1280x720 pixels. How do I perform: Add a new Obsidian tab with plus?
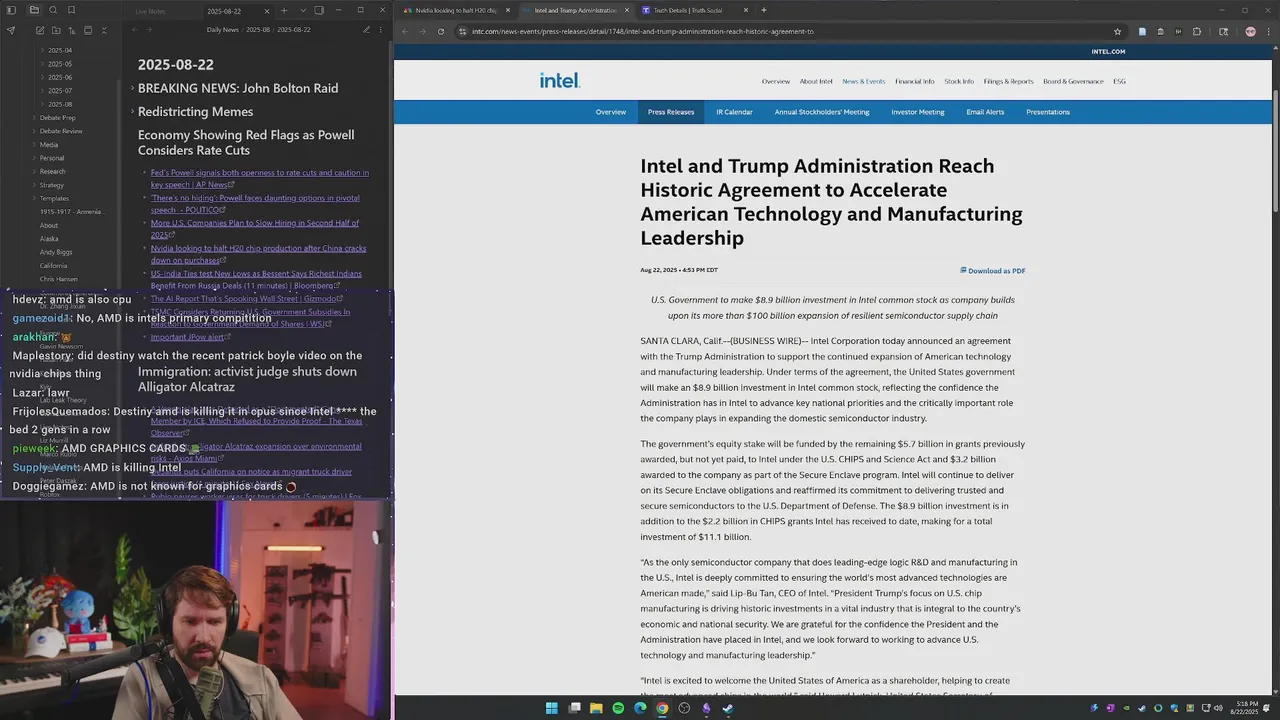(284, 10)
